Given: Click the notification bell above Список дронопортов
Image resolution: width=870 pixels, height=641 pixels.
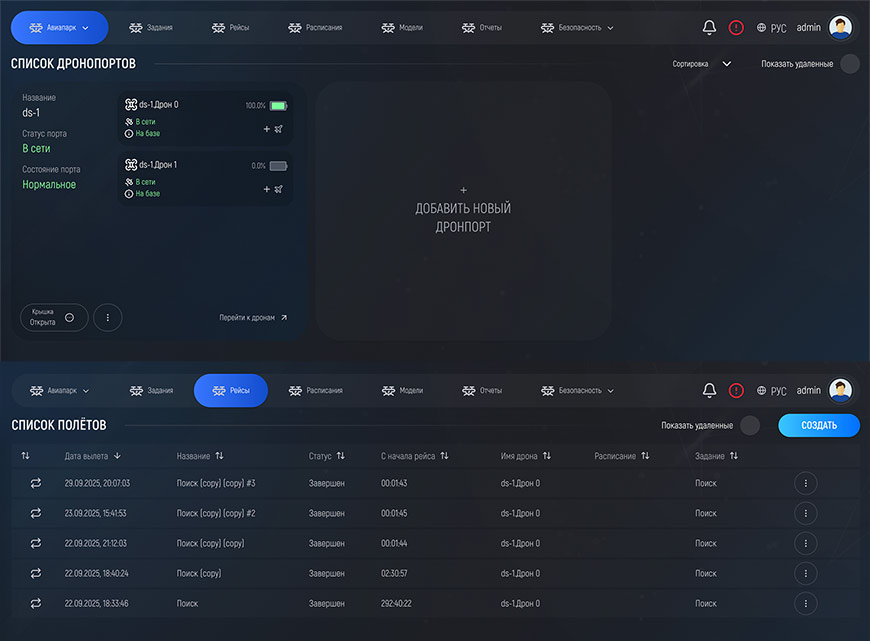Looking at the screenshot, I should (709, 28).
